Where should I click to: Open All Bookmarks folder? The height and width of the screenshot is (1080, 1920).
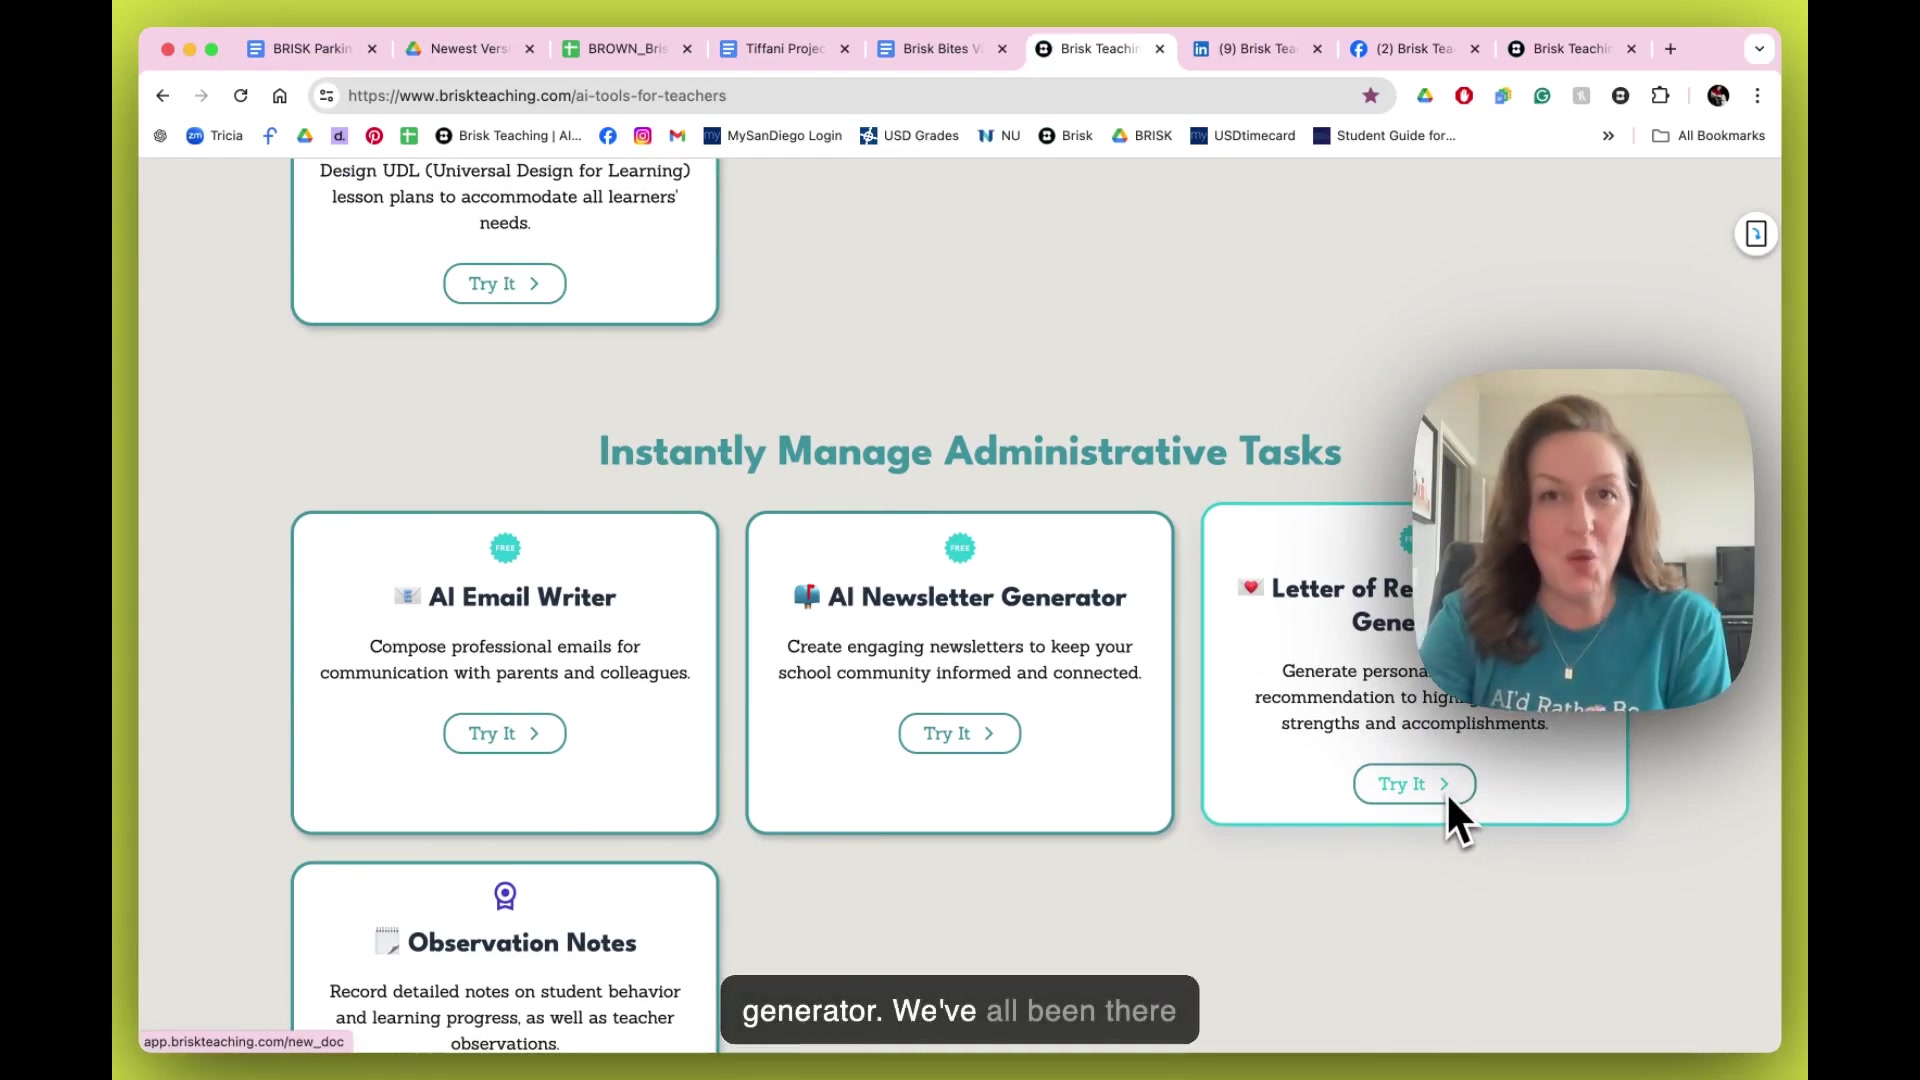[1709, 136]
